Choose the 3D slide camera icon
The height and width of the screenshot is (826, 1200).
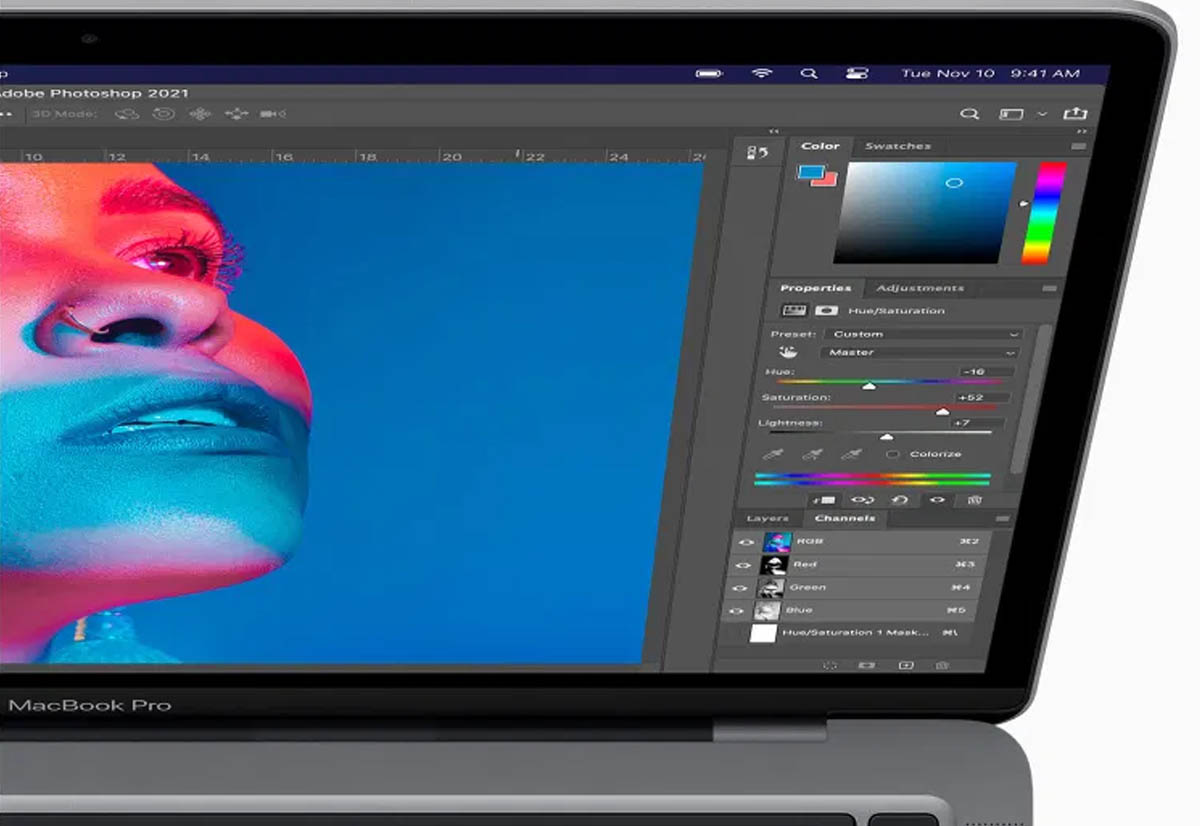click(x=236, y=114)
